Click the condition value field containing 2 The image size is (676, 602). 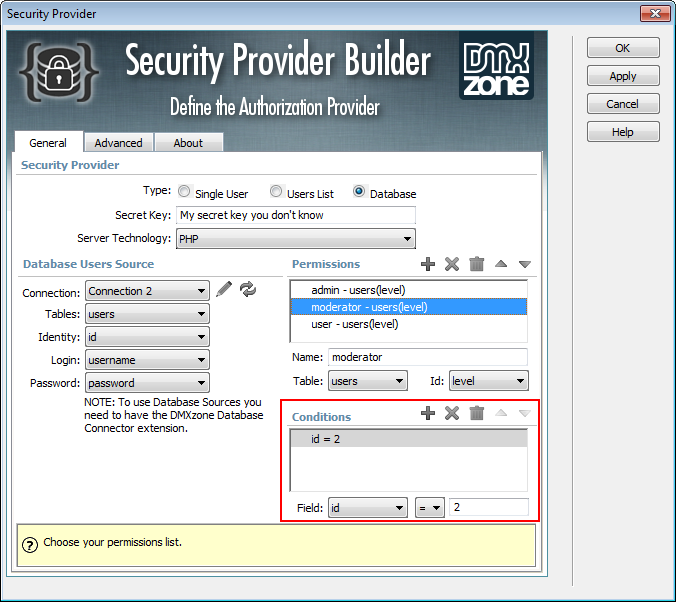[488, 507]
